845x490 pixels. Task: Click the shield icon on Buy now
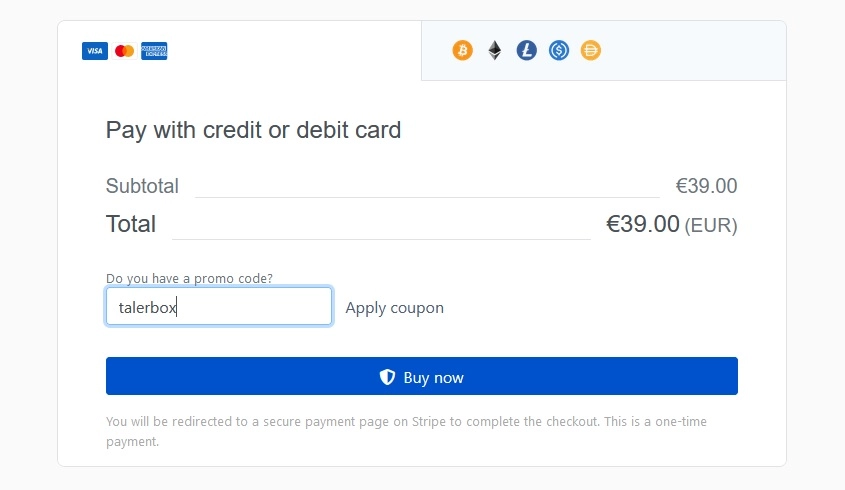[x=387, y=377]
